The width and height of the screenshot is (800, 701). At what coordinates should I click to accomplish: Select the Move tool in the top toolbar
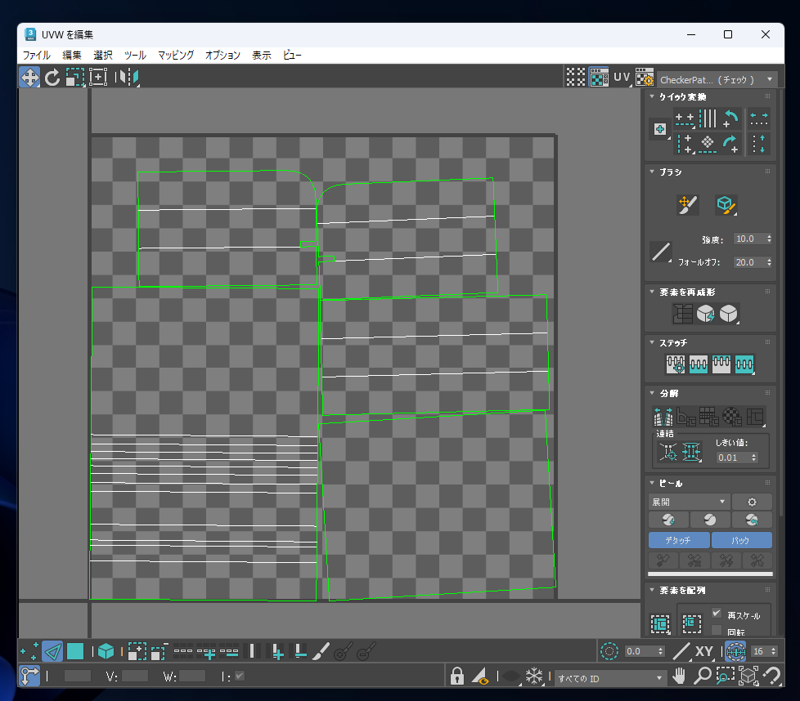click(x=30, y=78)
